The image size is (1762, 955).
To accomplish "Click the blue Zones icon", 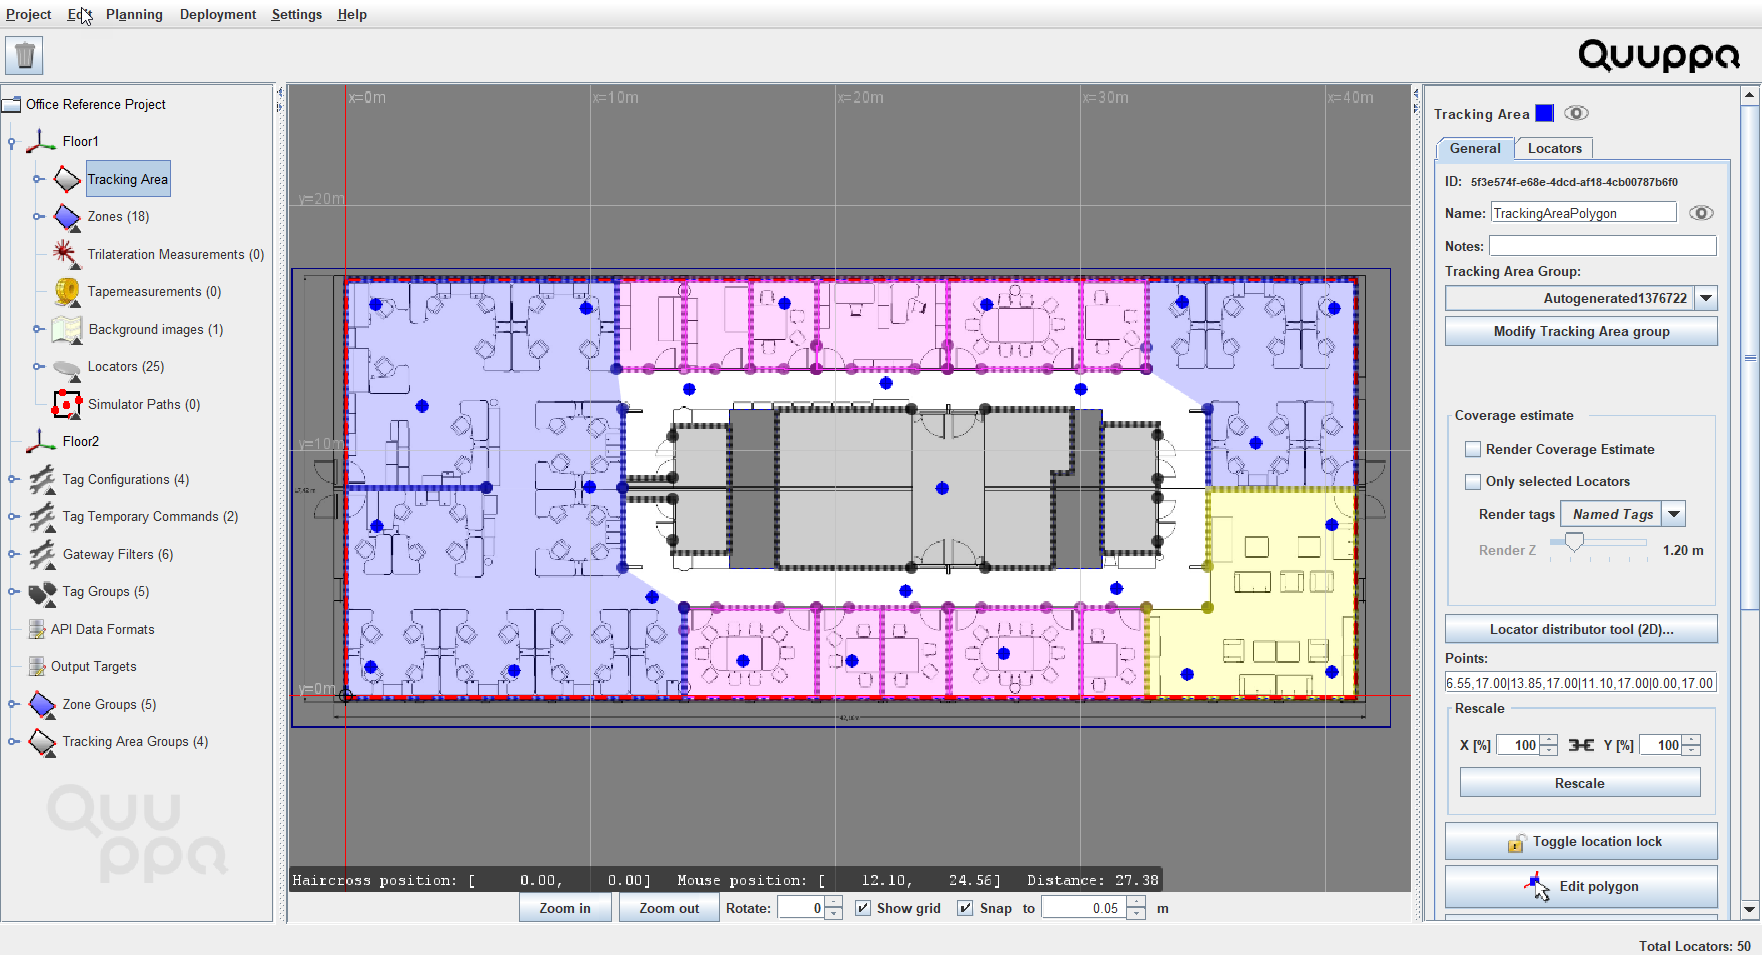I will (x=67, y=216).
